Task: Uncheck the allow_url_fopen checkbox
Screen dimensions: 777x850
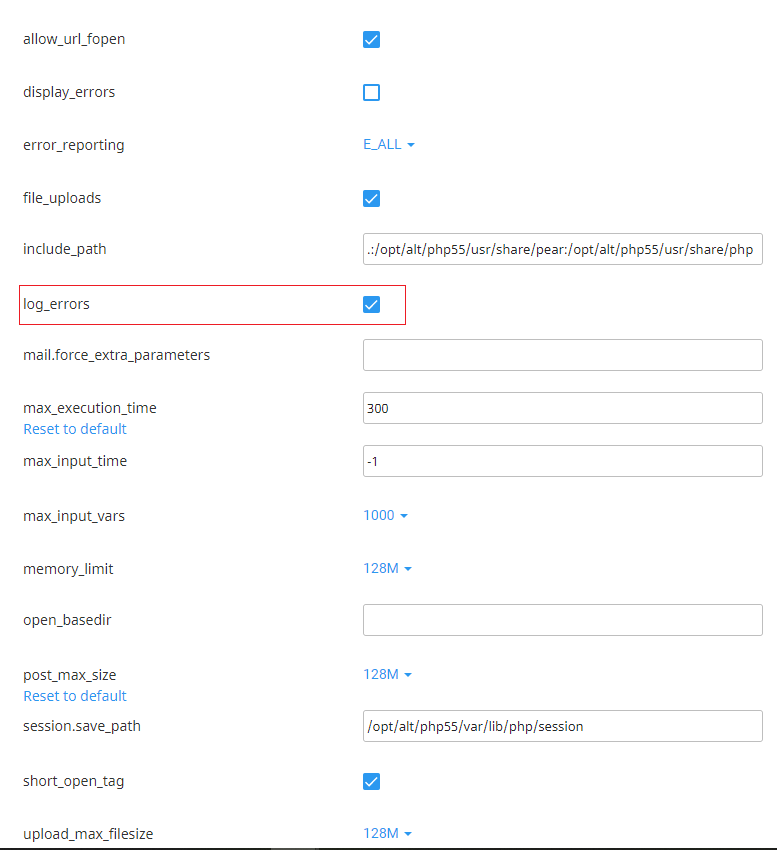Action: pos(371,40)
